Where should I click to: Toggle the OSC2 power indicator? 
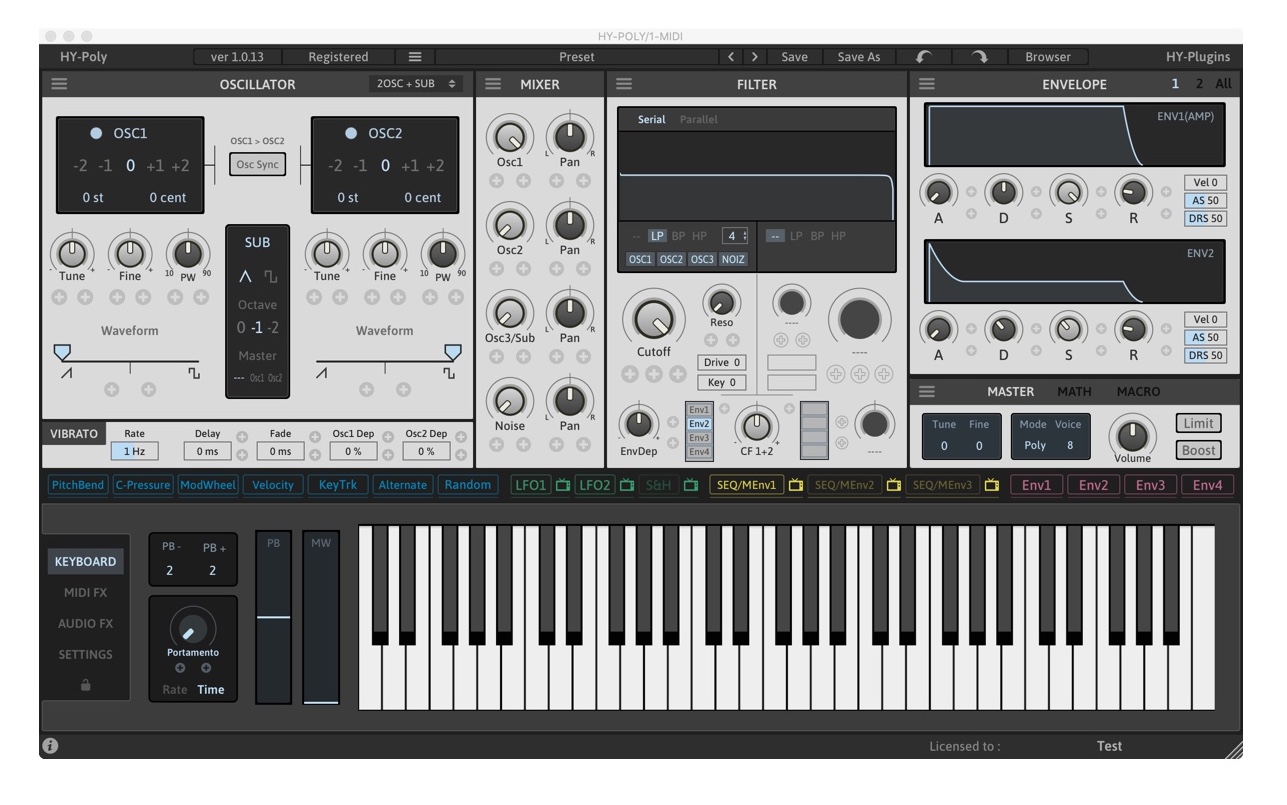coord(351,133)
